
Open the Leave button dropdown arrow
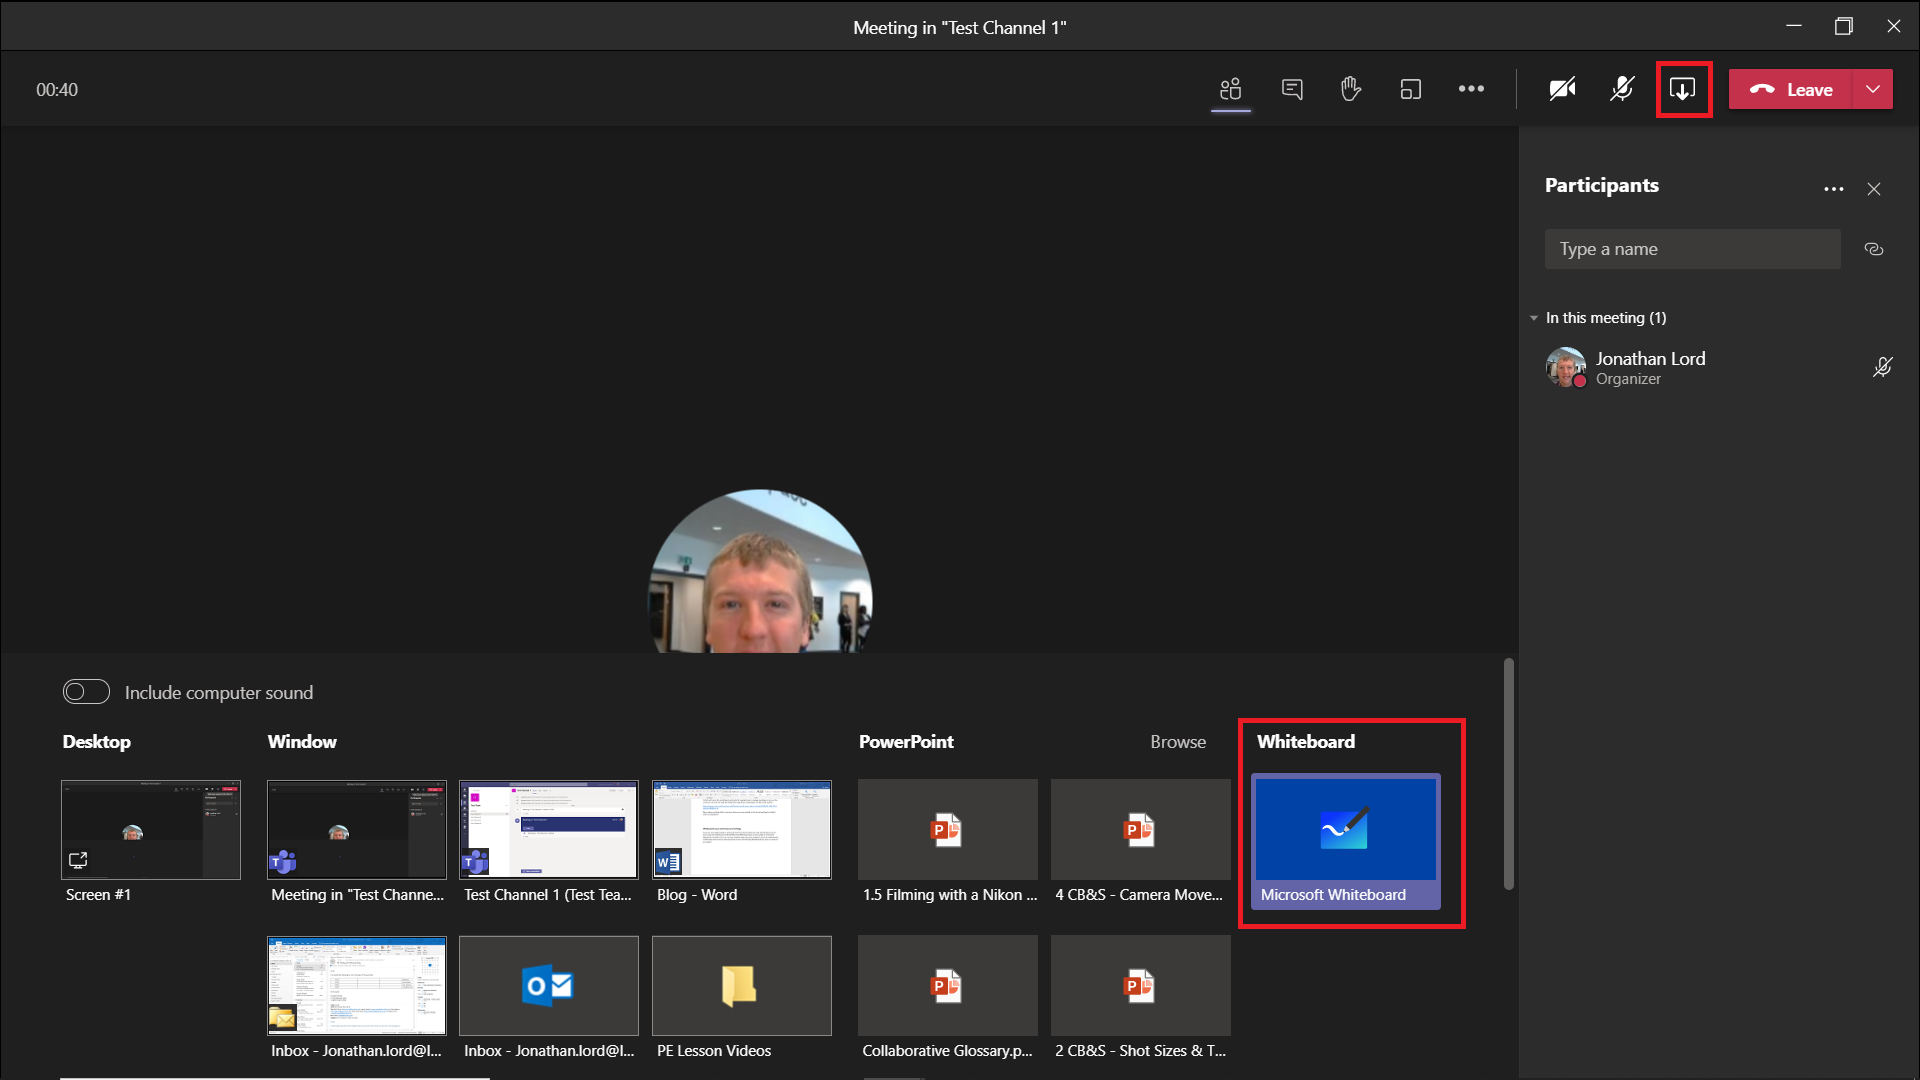point(1871,89)
